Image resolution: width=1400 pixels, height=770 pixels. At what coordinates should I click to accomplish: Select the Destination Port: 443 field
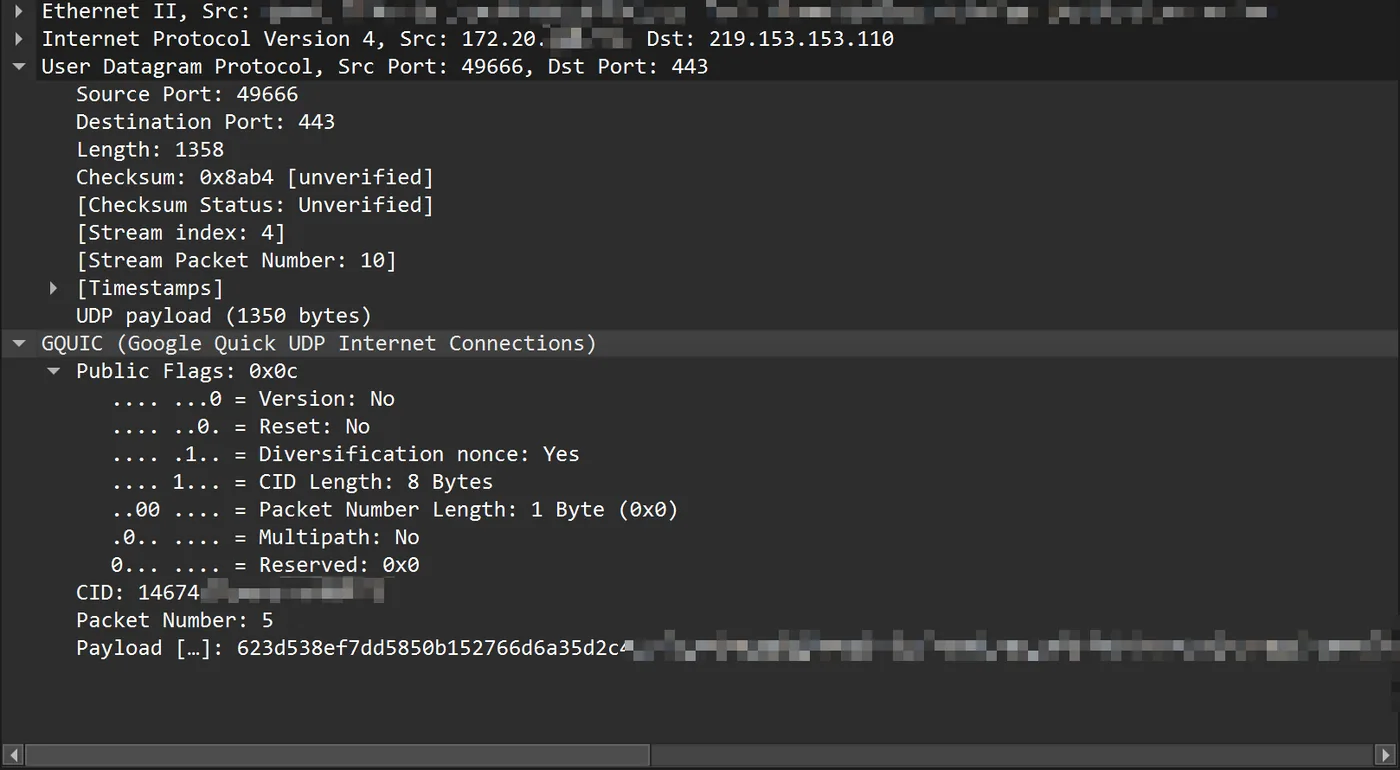[x=205, y=122]
